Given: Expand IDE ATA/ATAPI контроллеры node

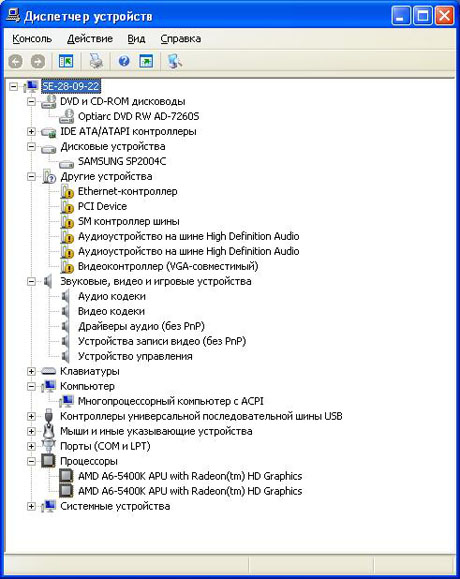Looking at the screenshot, I should pos(31,131).
